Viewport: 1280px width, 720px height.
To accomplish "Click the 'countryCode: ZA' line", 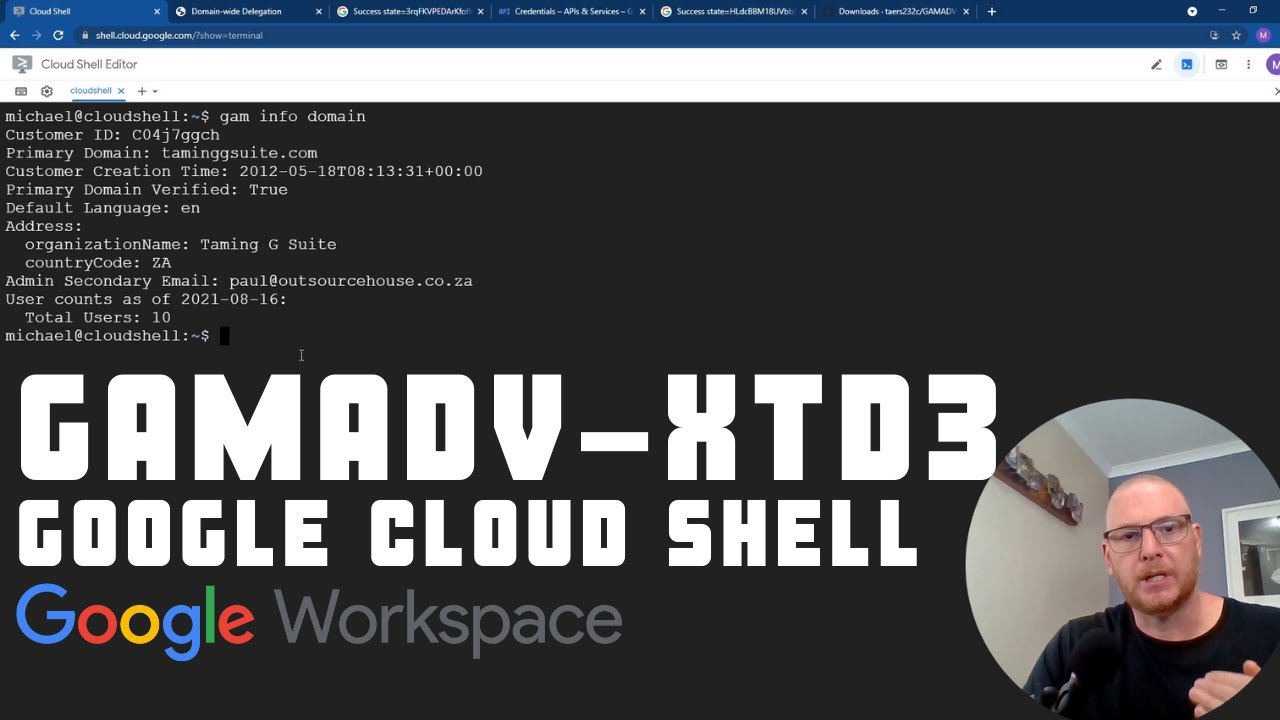I will (97, 262).
